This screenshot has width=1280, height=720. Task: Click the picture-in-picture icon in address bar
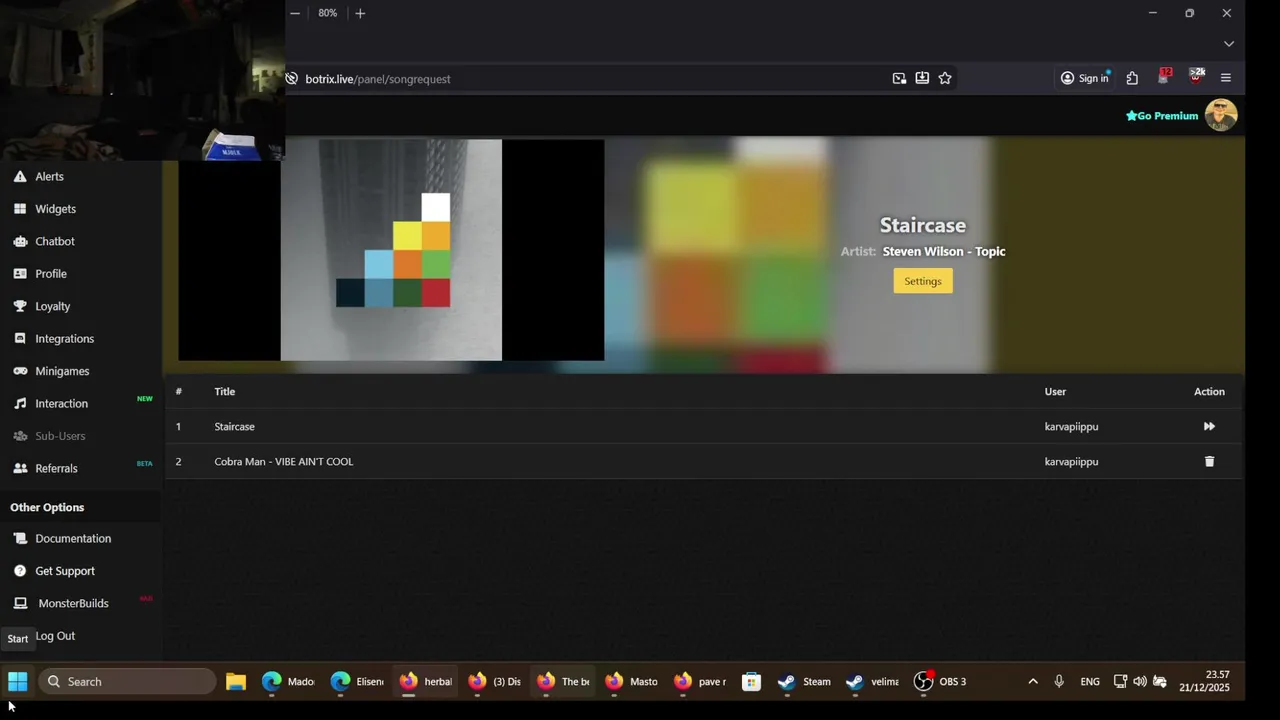[899, 78]
